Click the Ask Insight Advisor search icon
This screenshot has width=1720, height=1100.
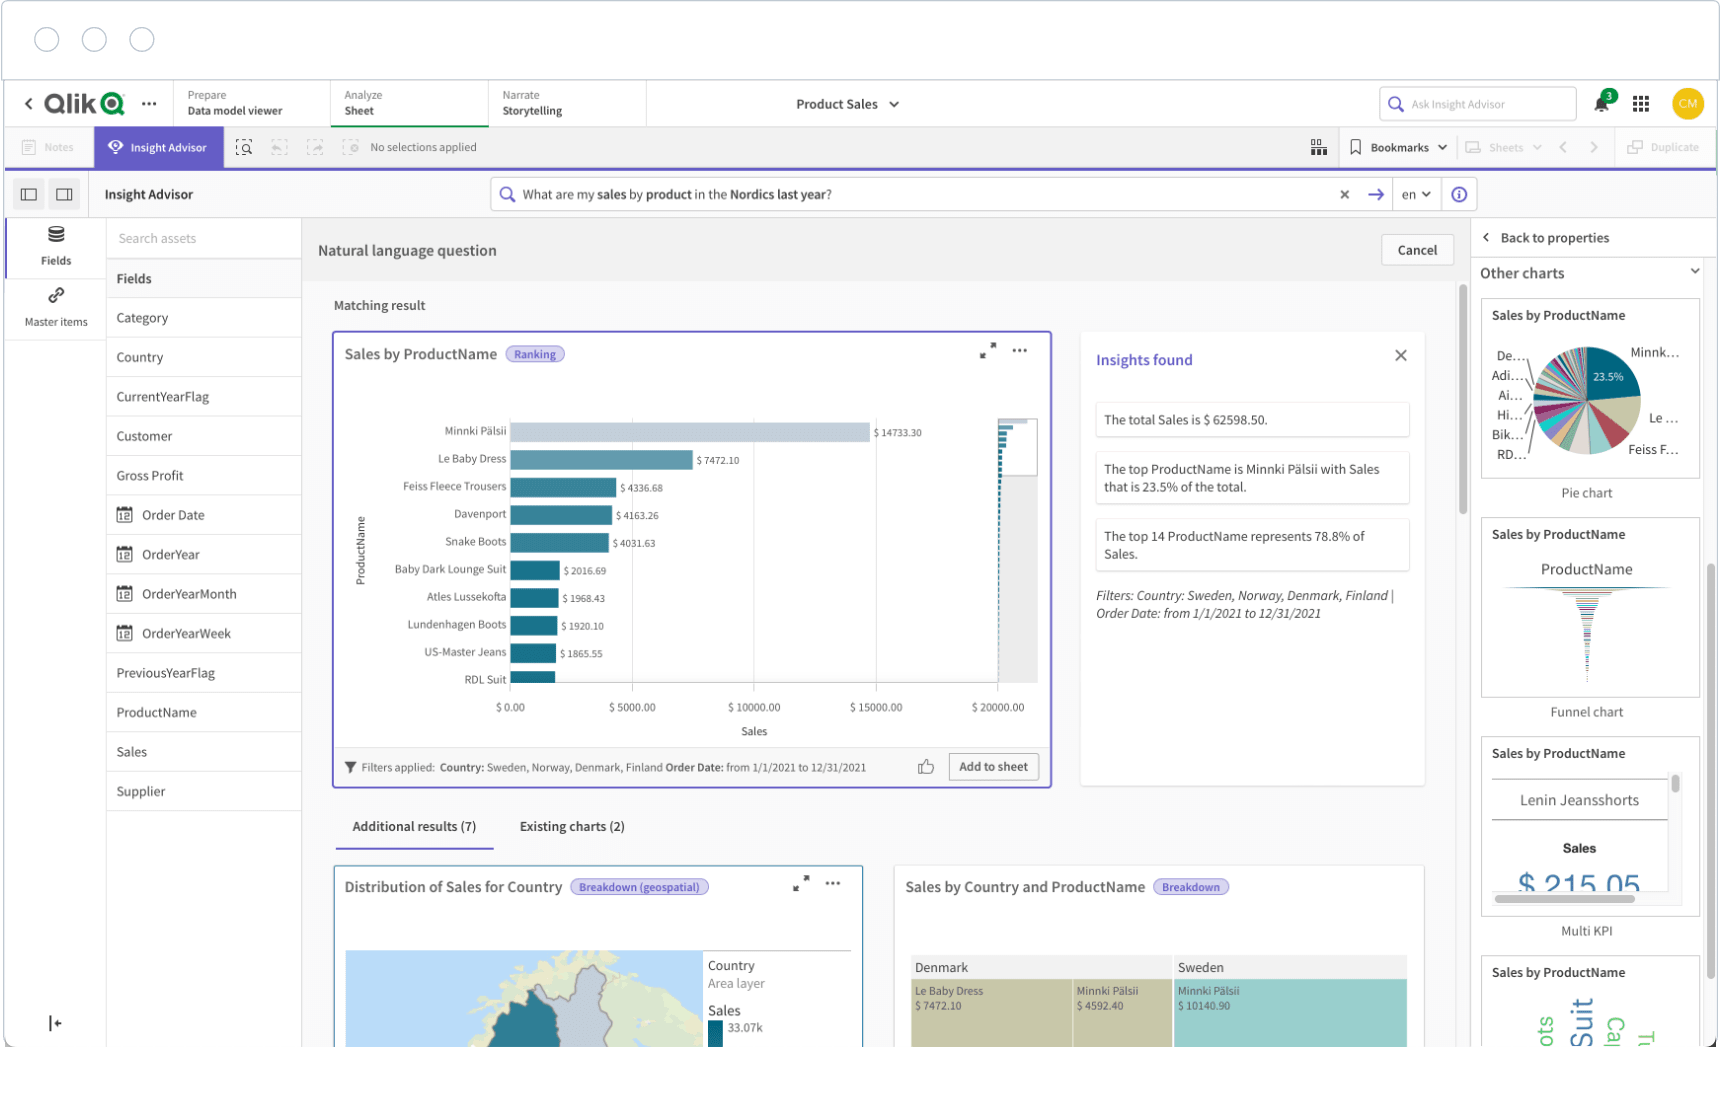(x=1396, y=103)
